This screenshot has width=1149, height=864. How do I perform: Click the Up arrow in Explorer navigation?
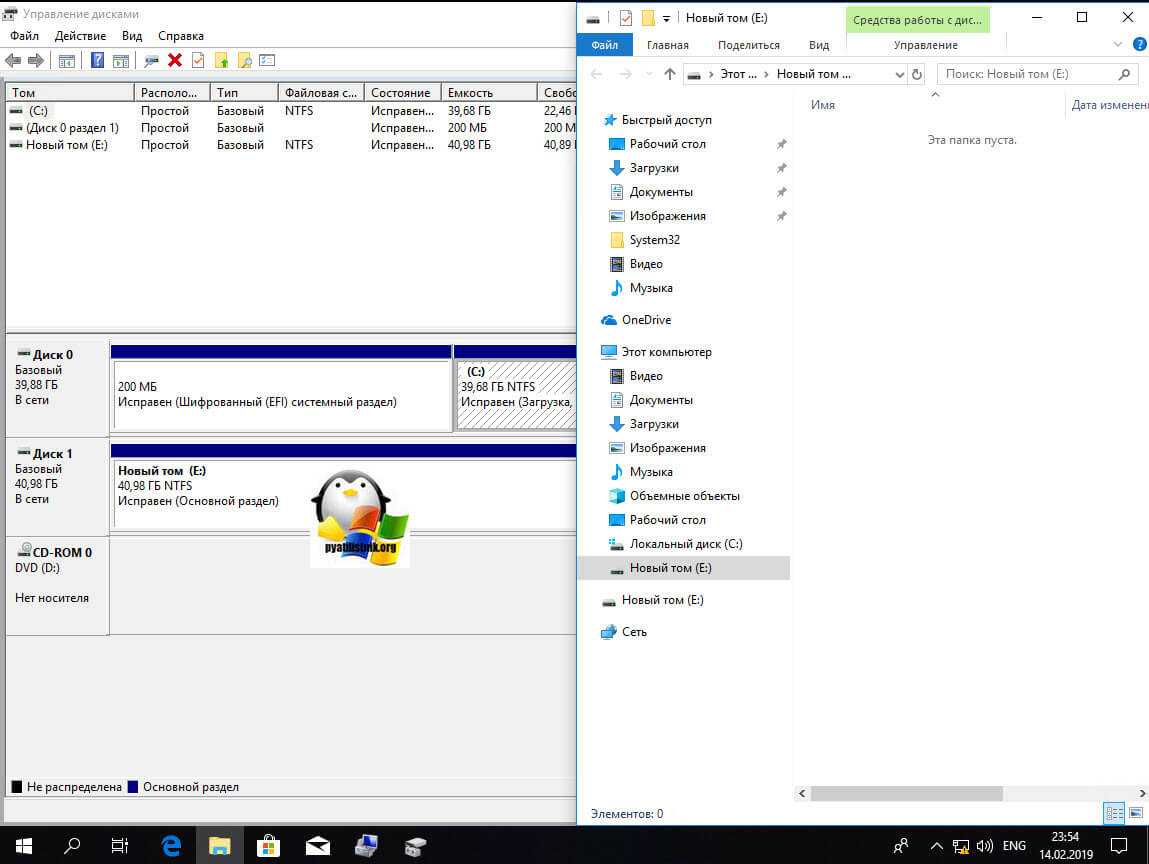click(x=670, y=74)
